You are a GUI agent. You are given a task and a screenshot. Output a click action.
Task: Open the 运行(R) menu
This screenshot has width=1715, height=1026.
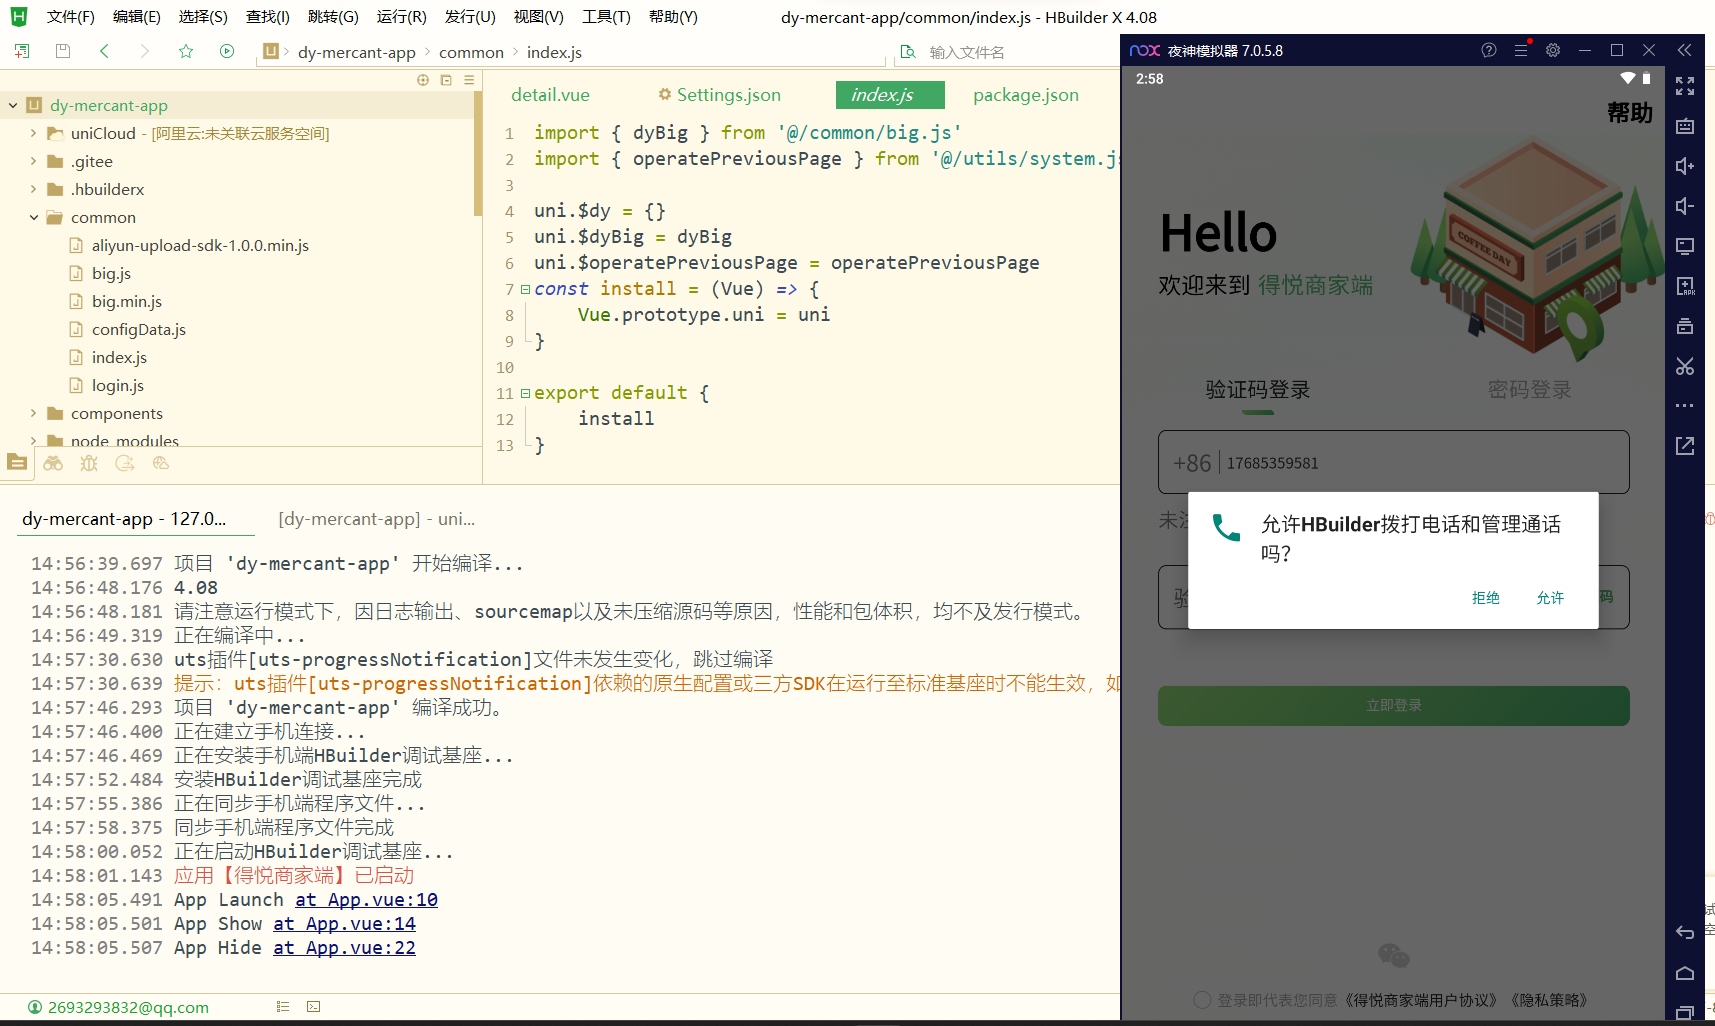click(402, 17)
